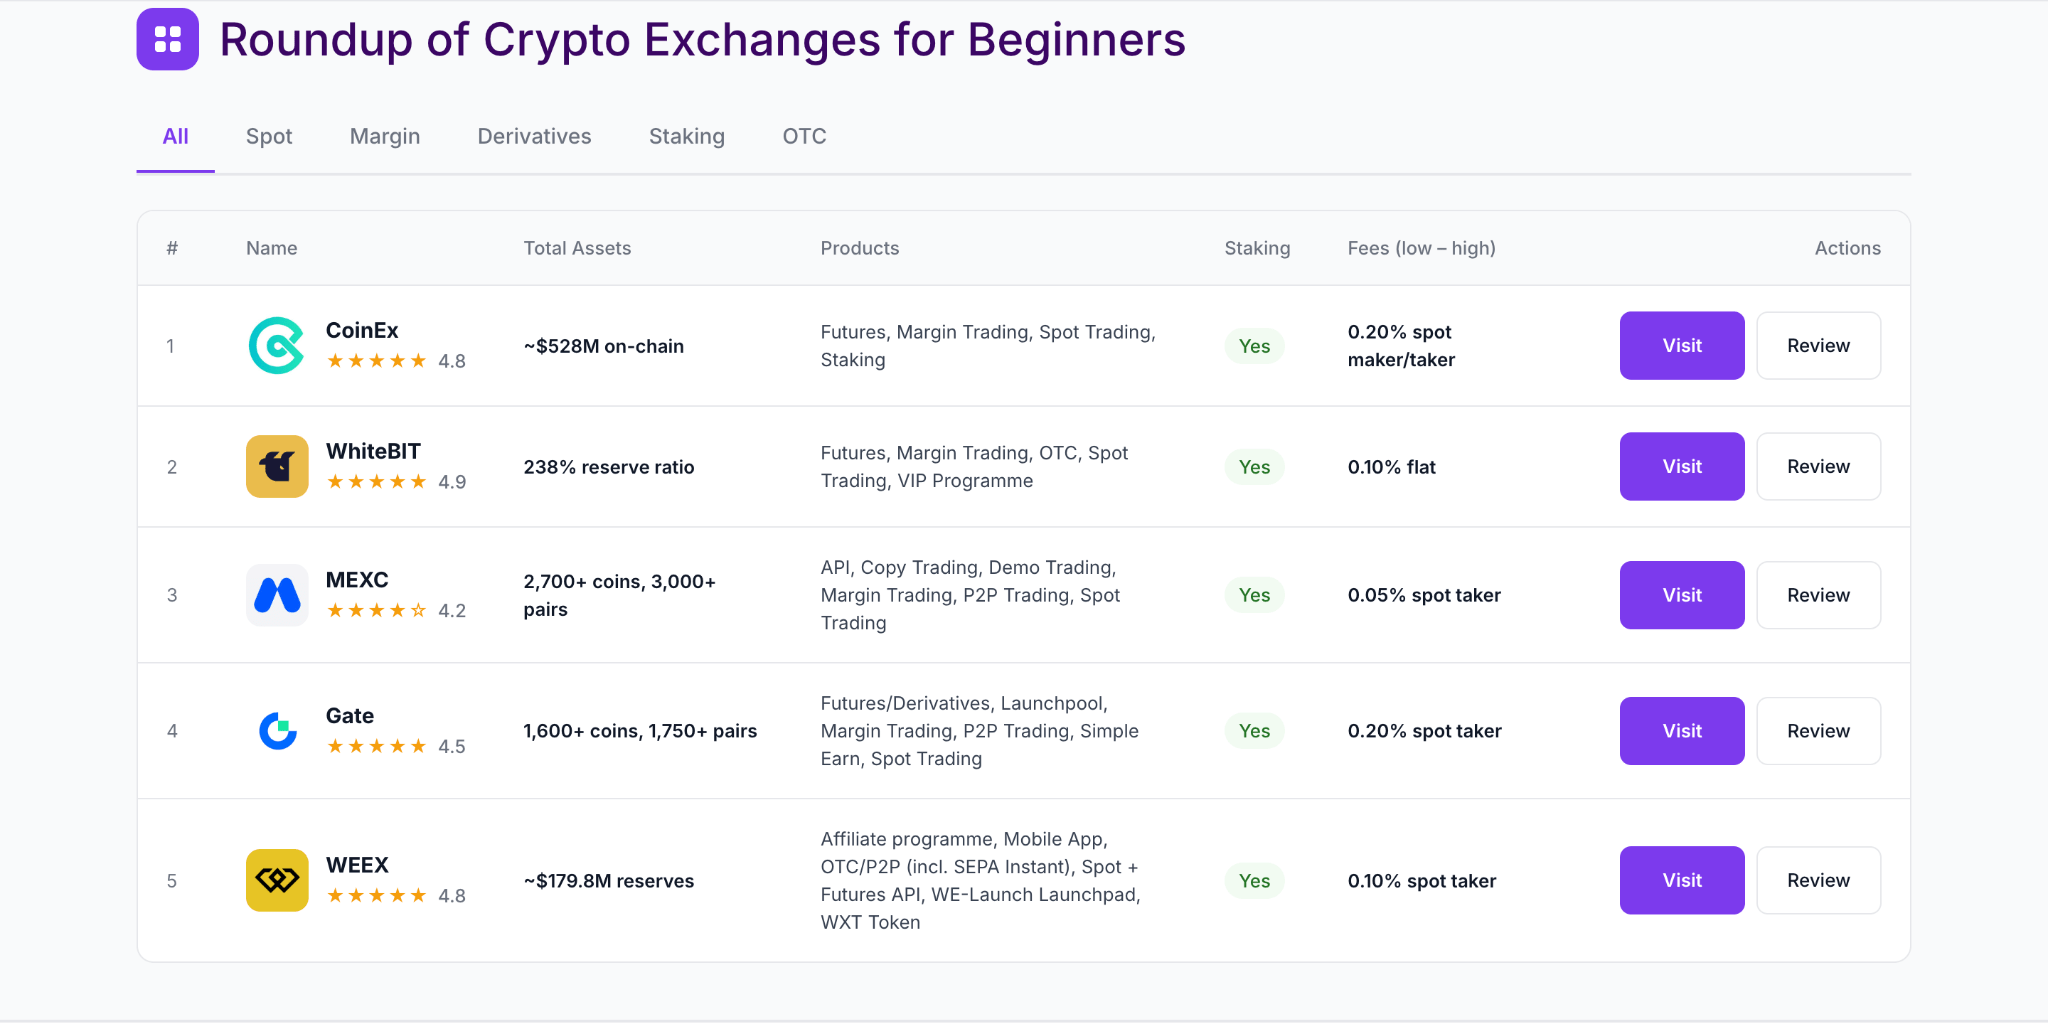2048x1034 pixels.
Task: Click the MEXC products list text
Action: [x=970, y=595]
